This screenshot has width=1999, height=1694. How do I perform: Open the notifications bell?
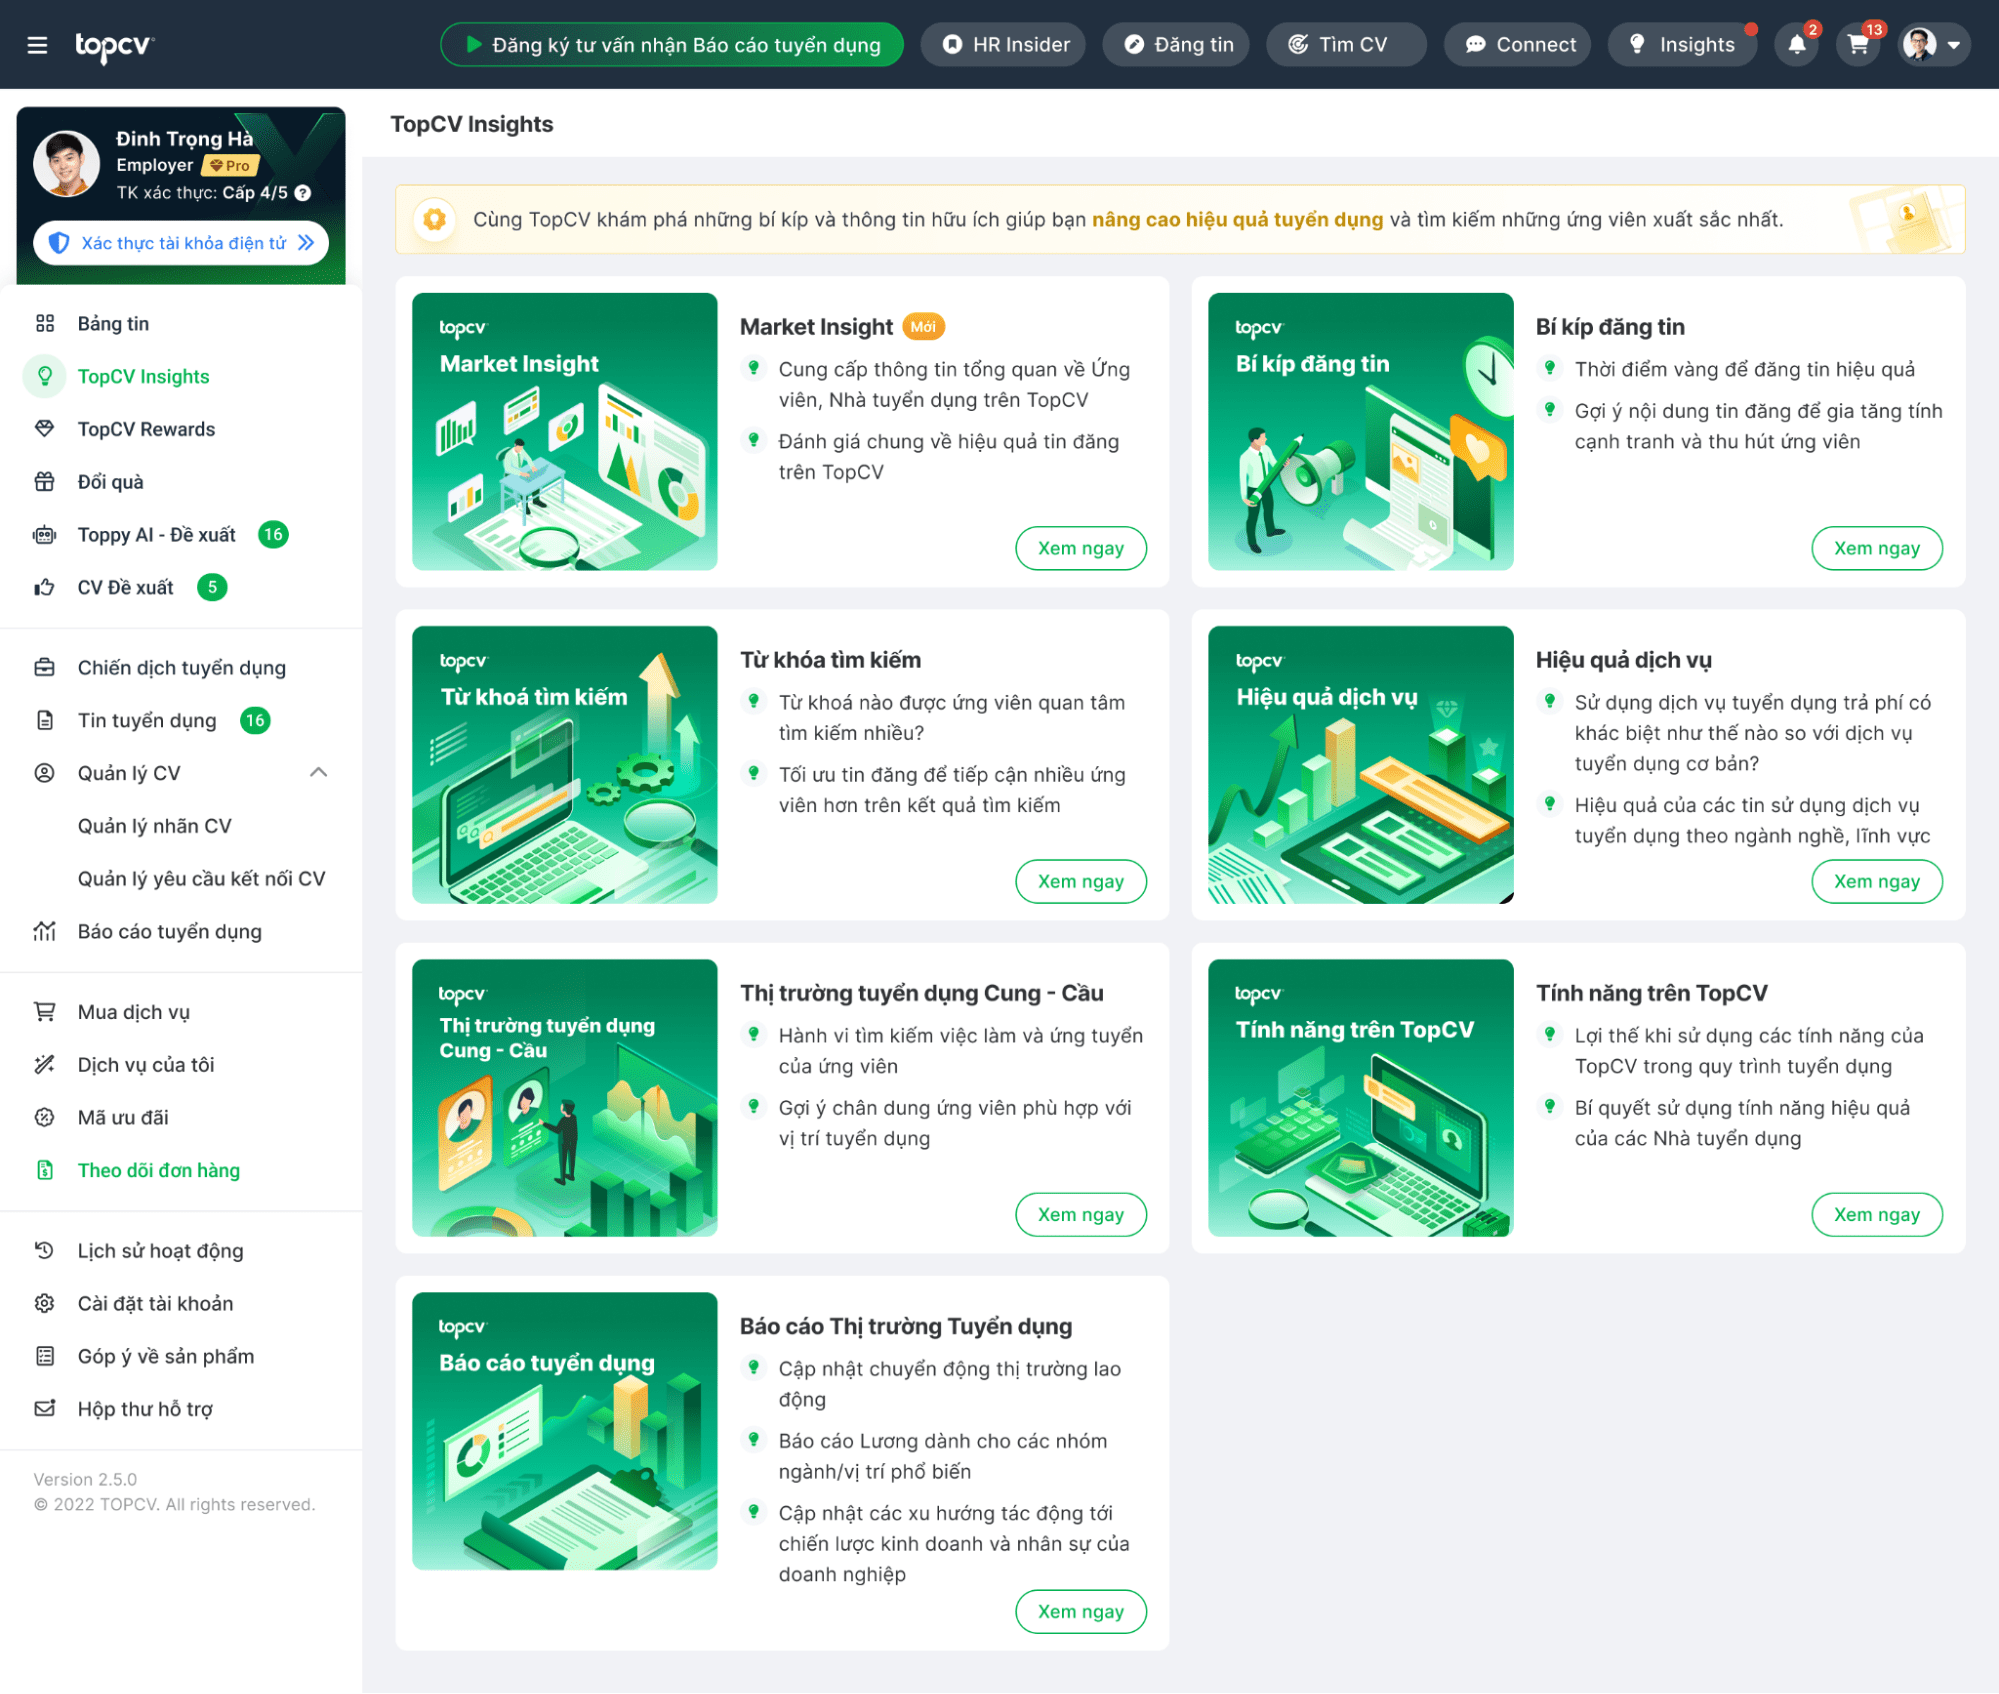point(1796,45)
